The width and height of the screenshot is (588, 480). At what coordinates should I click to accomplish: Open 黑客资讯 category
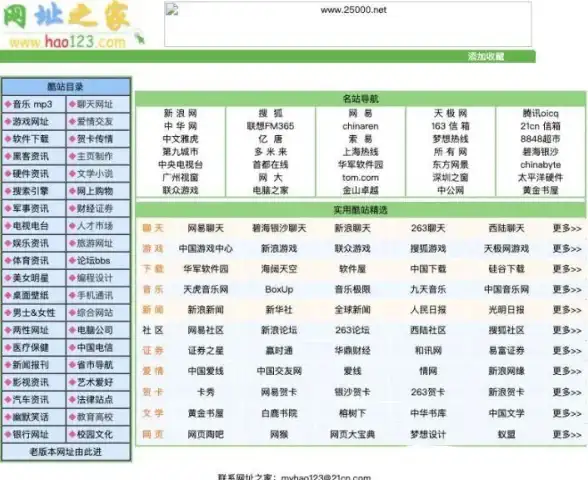tap(31, 156)
